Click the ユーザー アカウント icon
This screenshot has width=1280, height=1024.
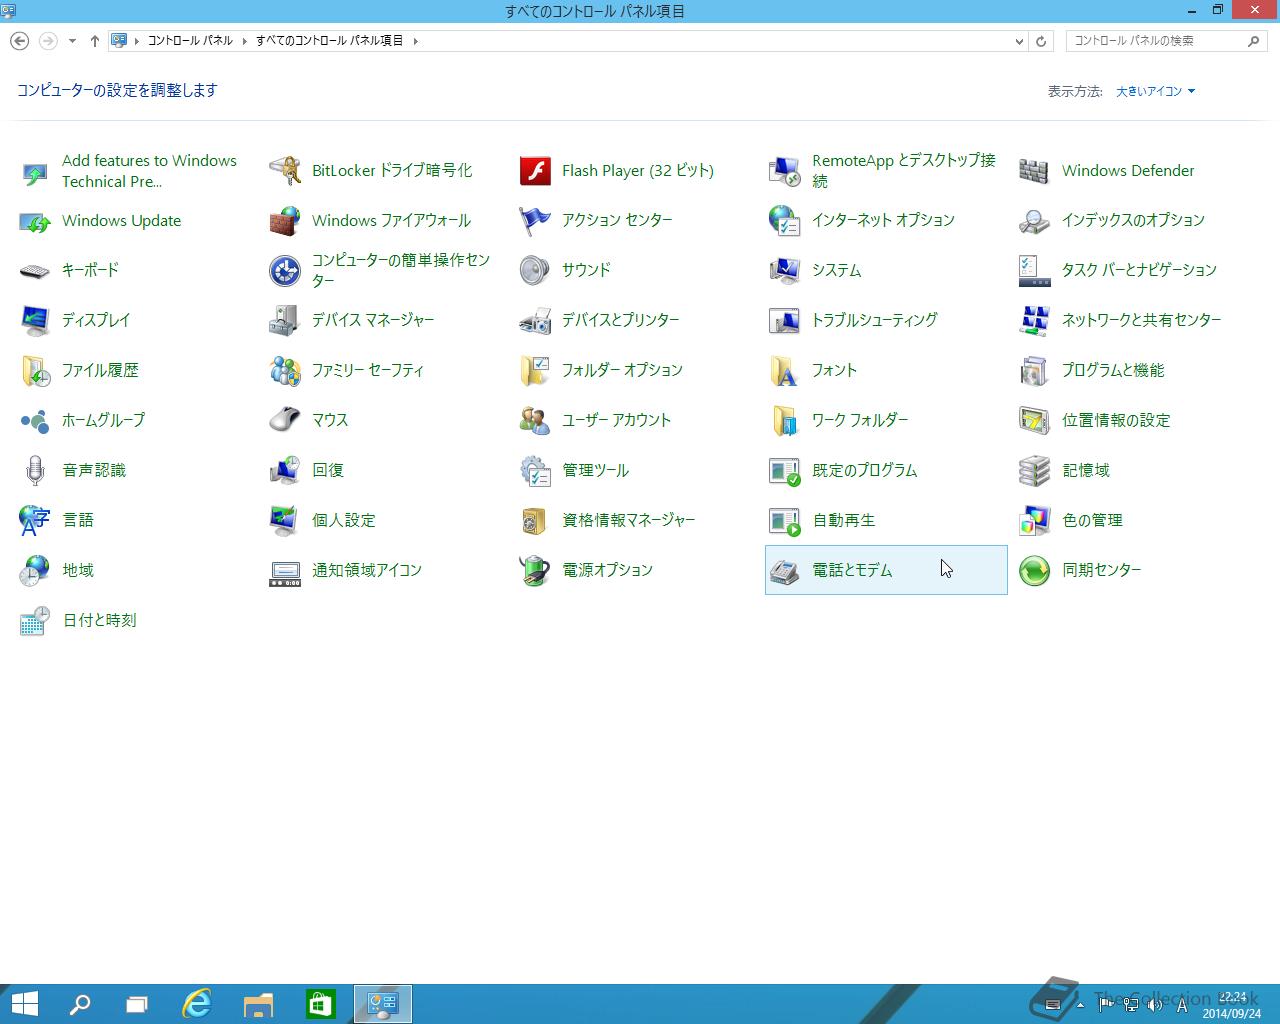tap(535, 420)
